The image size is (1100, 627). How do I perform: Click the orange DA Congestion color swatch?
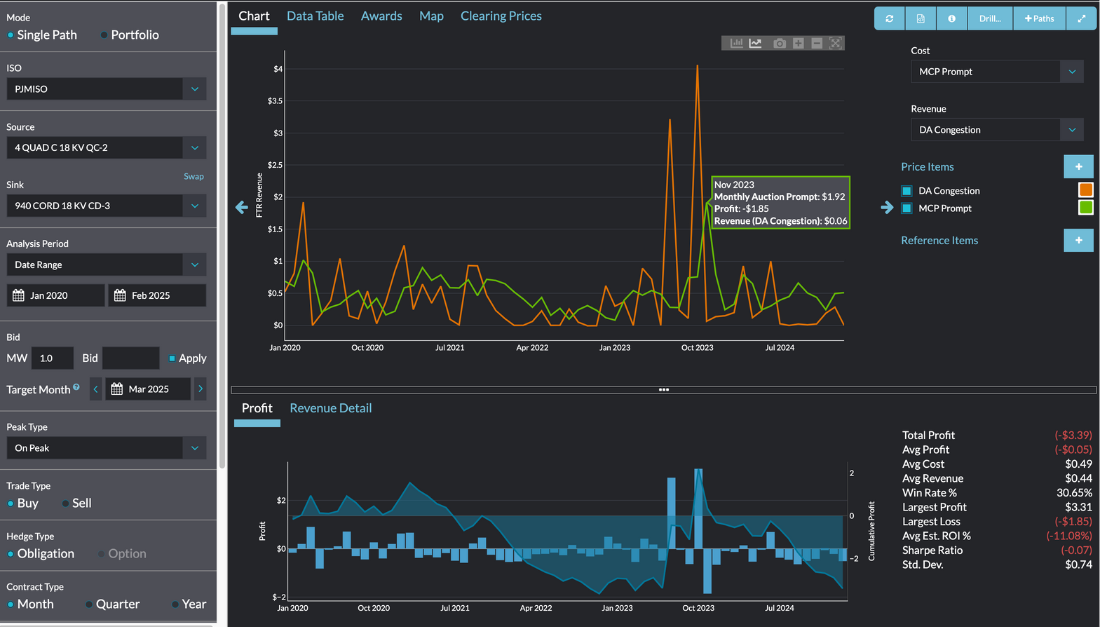coord(1084,191)
